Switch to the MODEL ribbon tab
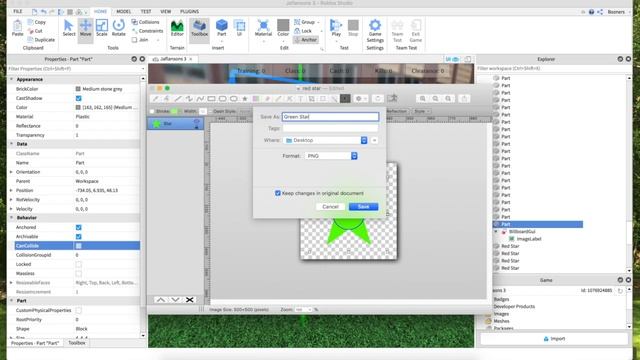The height and width of the screenshot is (360, 640). [x=123, y=11]
